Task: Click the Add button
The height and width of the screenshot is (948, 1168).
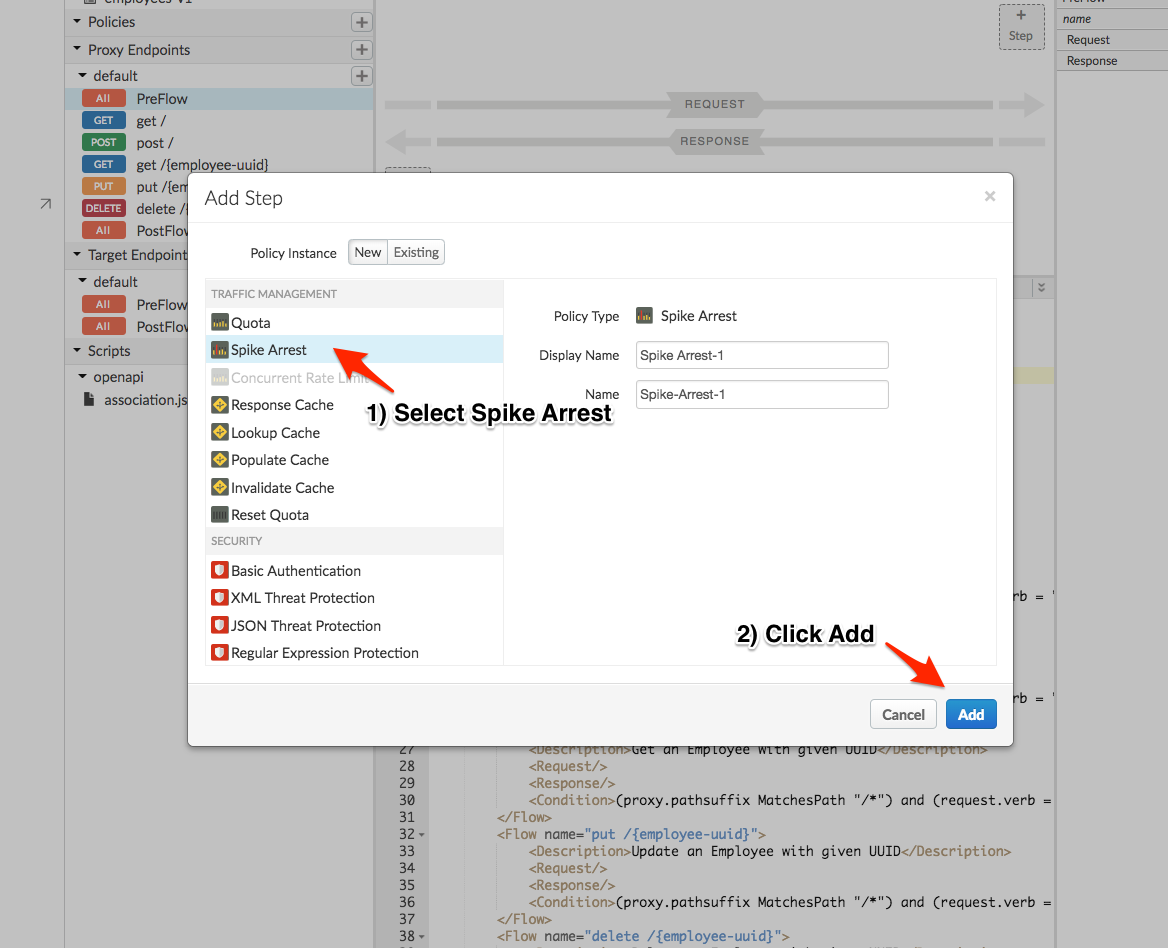Action: point(971,714)
